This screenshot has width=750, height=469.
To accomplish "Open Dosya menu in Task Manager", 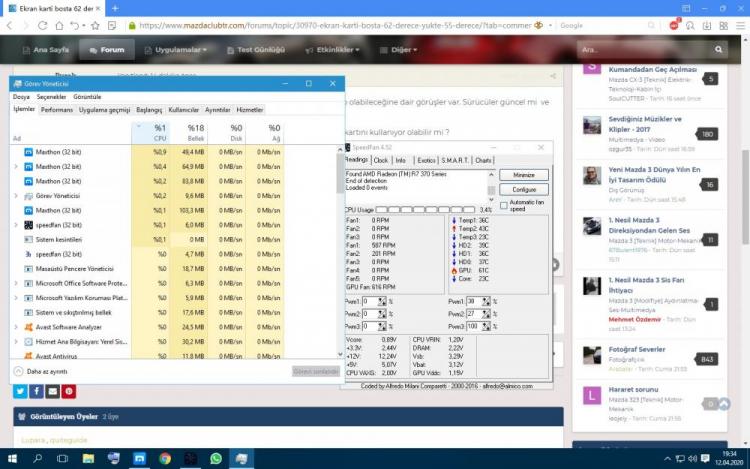I will pyautogui.click(x=21, y=97).
